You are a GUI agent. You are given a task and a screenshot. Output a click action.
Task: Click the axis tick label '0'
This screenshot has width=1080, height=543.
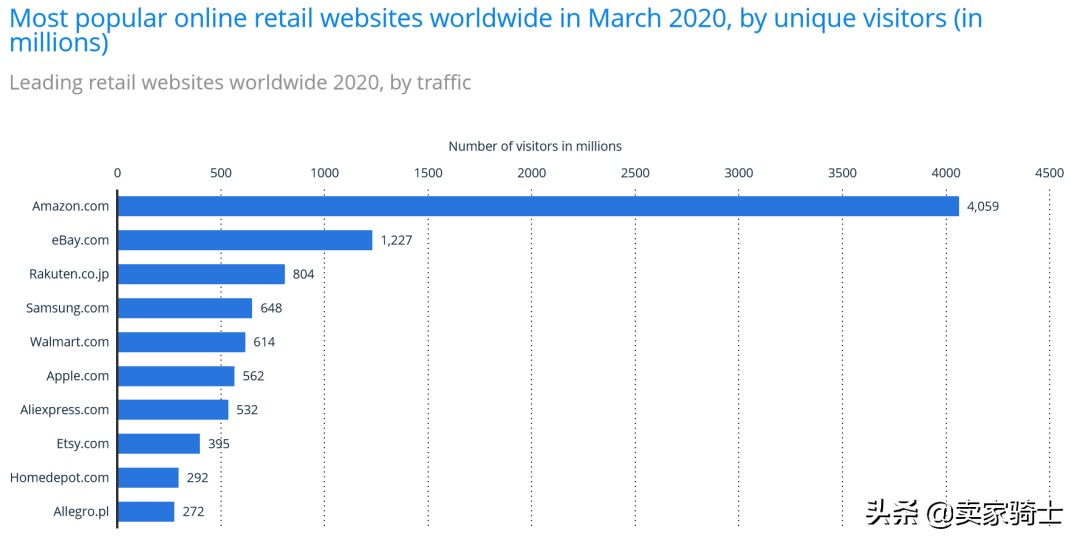pos(117,173)
